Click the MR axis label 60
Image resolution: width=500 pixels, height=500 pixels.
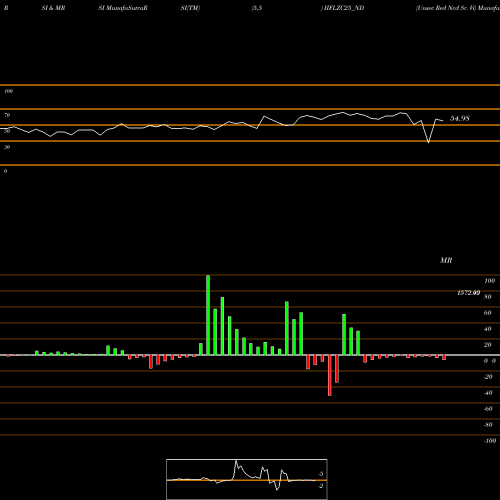point(488,313)
